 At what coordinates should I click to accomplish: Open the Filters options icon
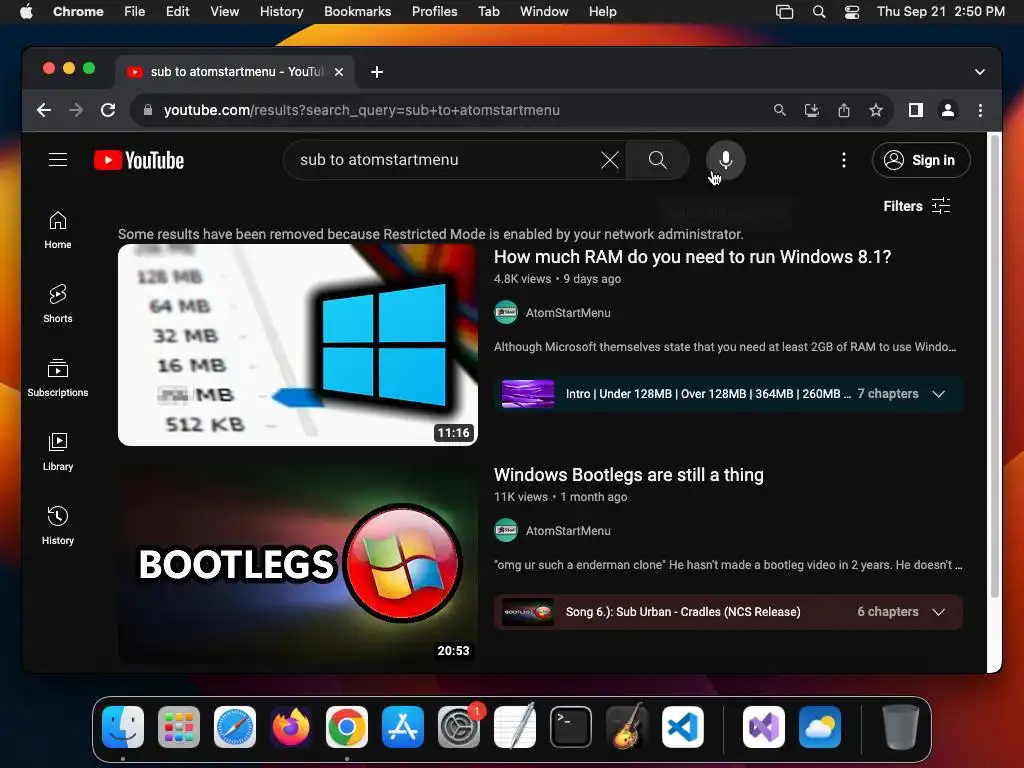940,206
